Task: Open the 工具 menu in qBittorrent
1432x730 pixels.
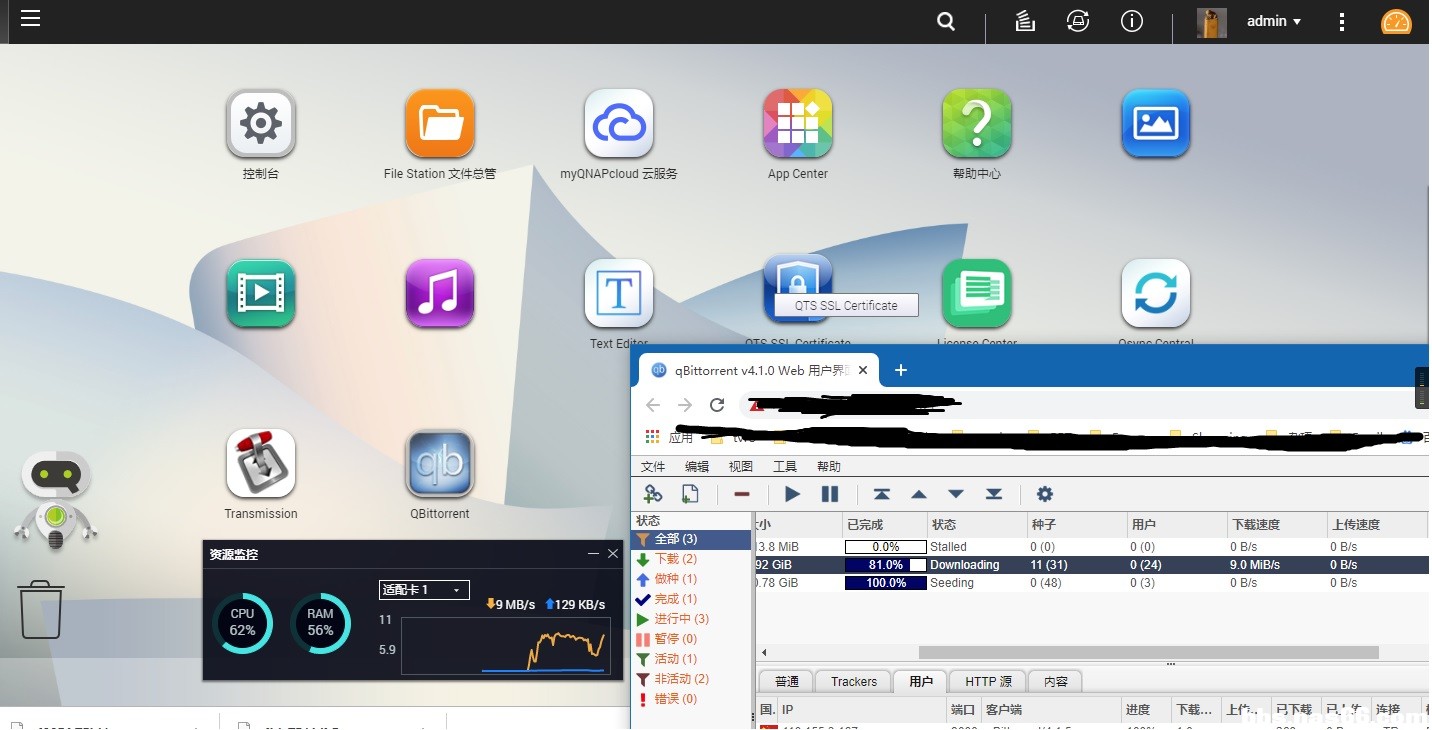Action: (785, 466)
